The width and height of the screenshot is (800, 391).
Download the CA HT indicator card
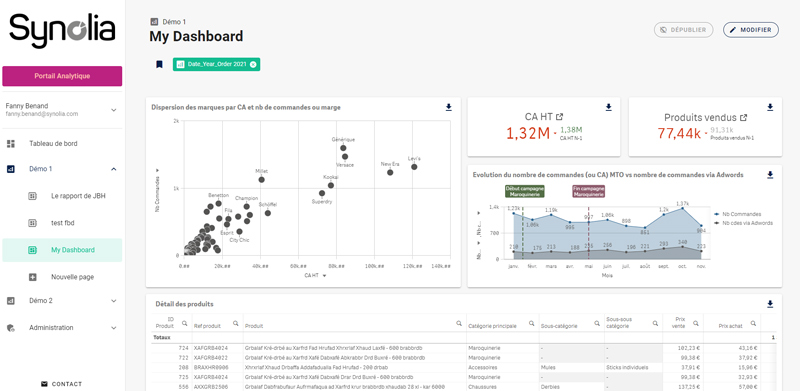pyautogui.click(x=609, y=107)
